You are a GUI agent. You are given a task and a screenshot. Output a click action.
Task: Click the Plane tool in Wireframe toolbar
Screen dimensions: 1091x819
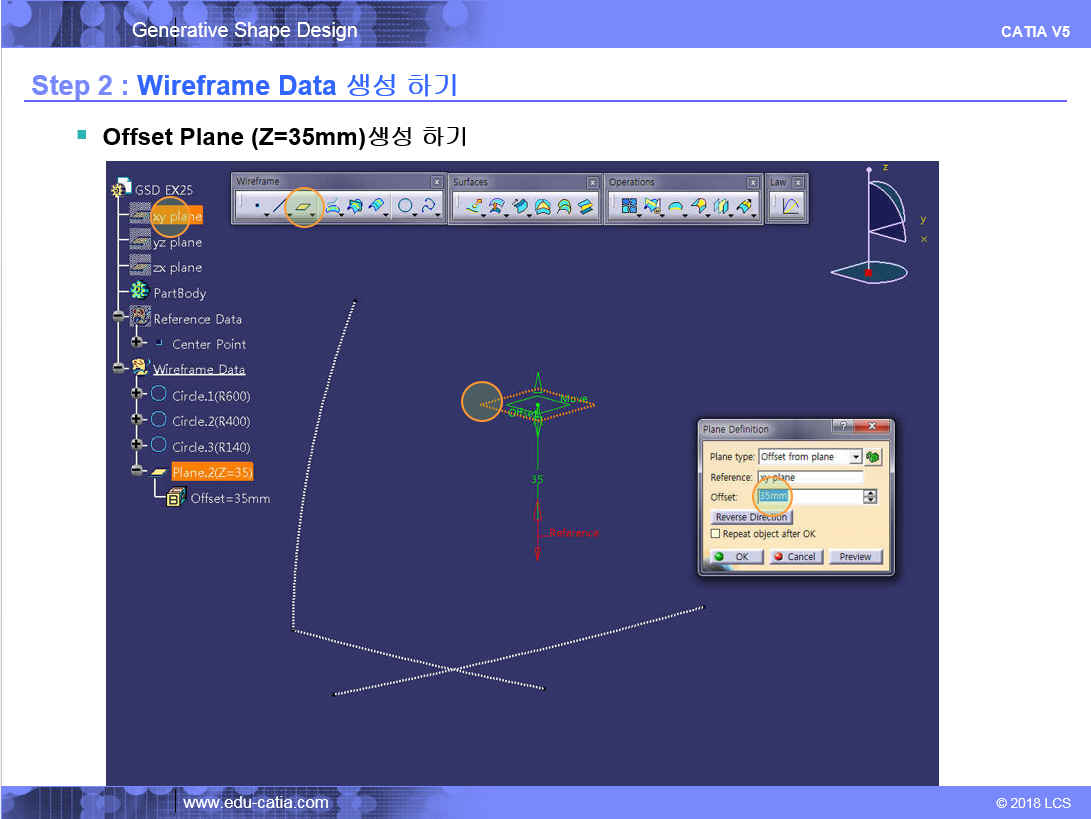302,207
